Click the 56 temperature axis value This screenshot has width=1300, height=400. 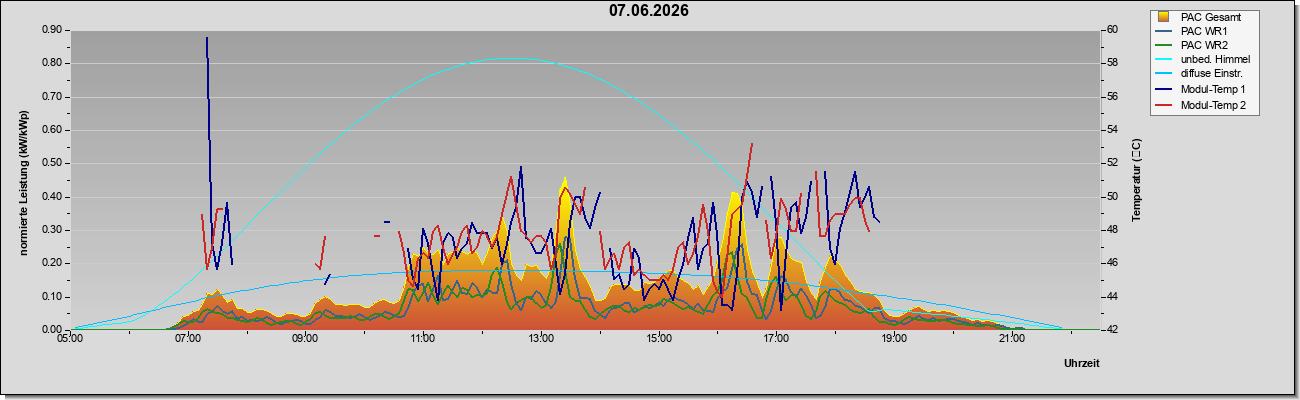(1113, 96)
